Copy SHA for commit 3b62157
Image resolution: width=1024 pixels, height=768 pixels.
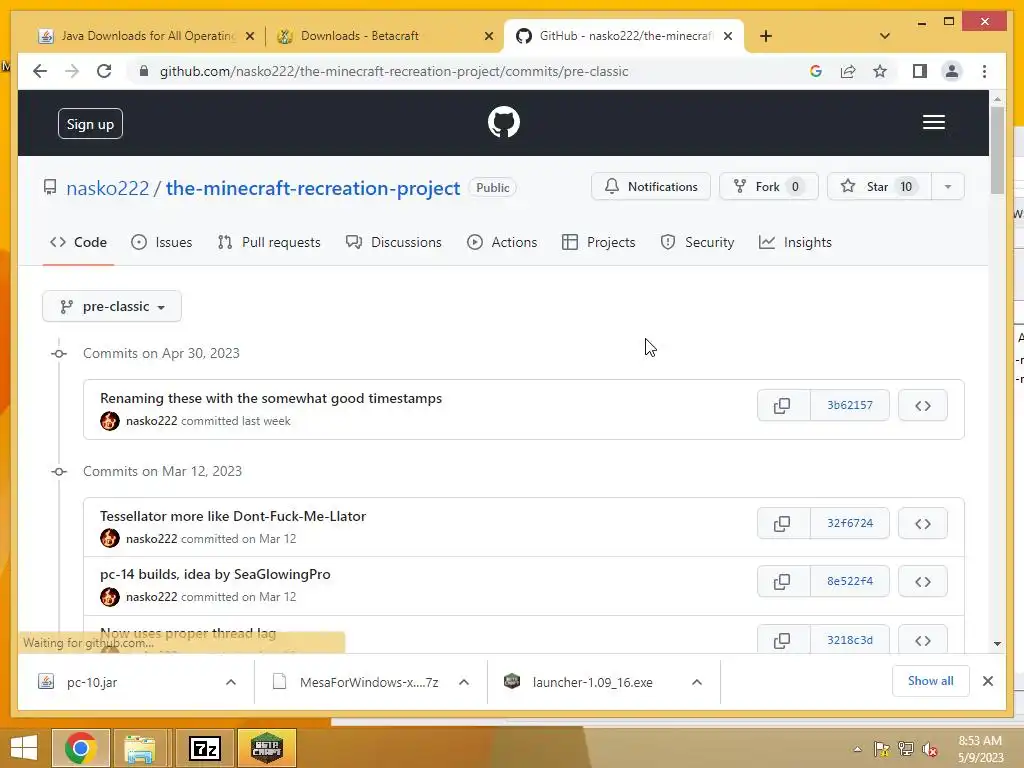pyautogui.click(x=782, y=406)
